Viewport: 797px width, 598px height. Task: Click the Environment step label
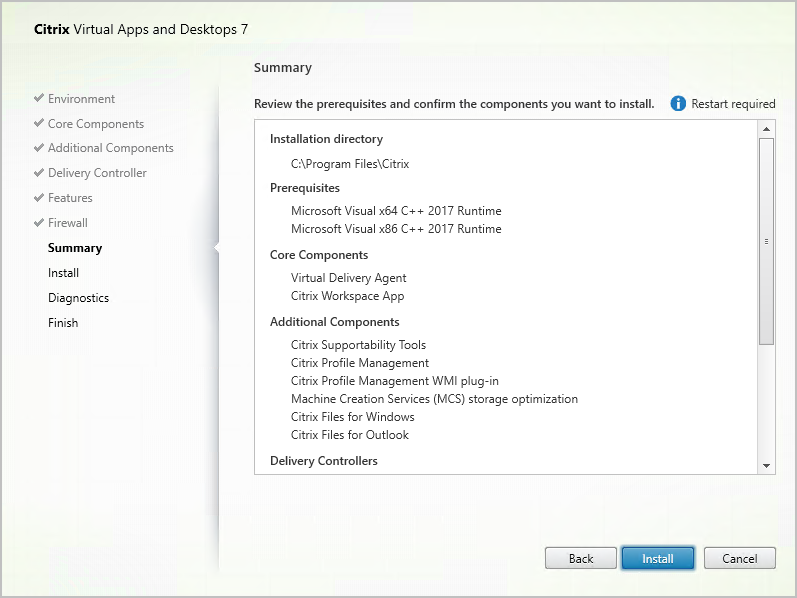click(81, 99)
